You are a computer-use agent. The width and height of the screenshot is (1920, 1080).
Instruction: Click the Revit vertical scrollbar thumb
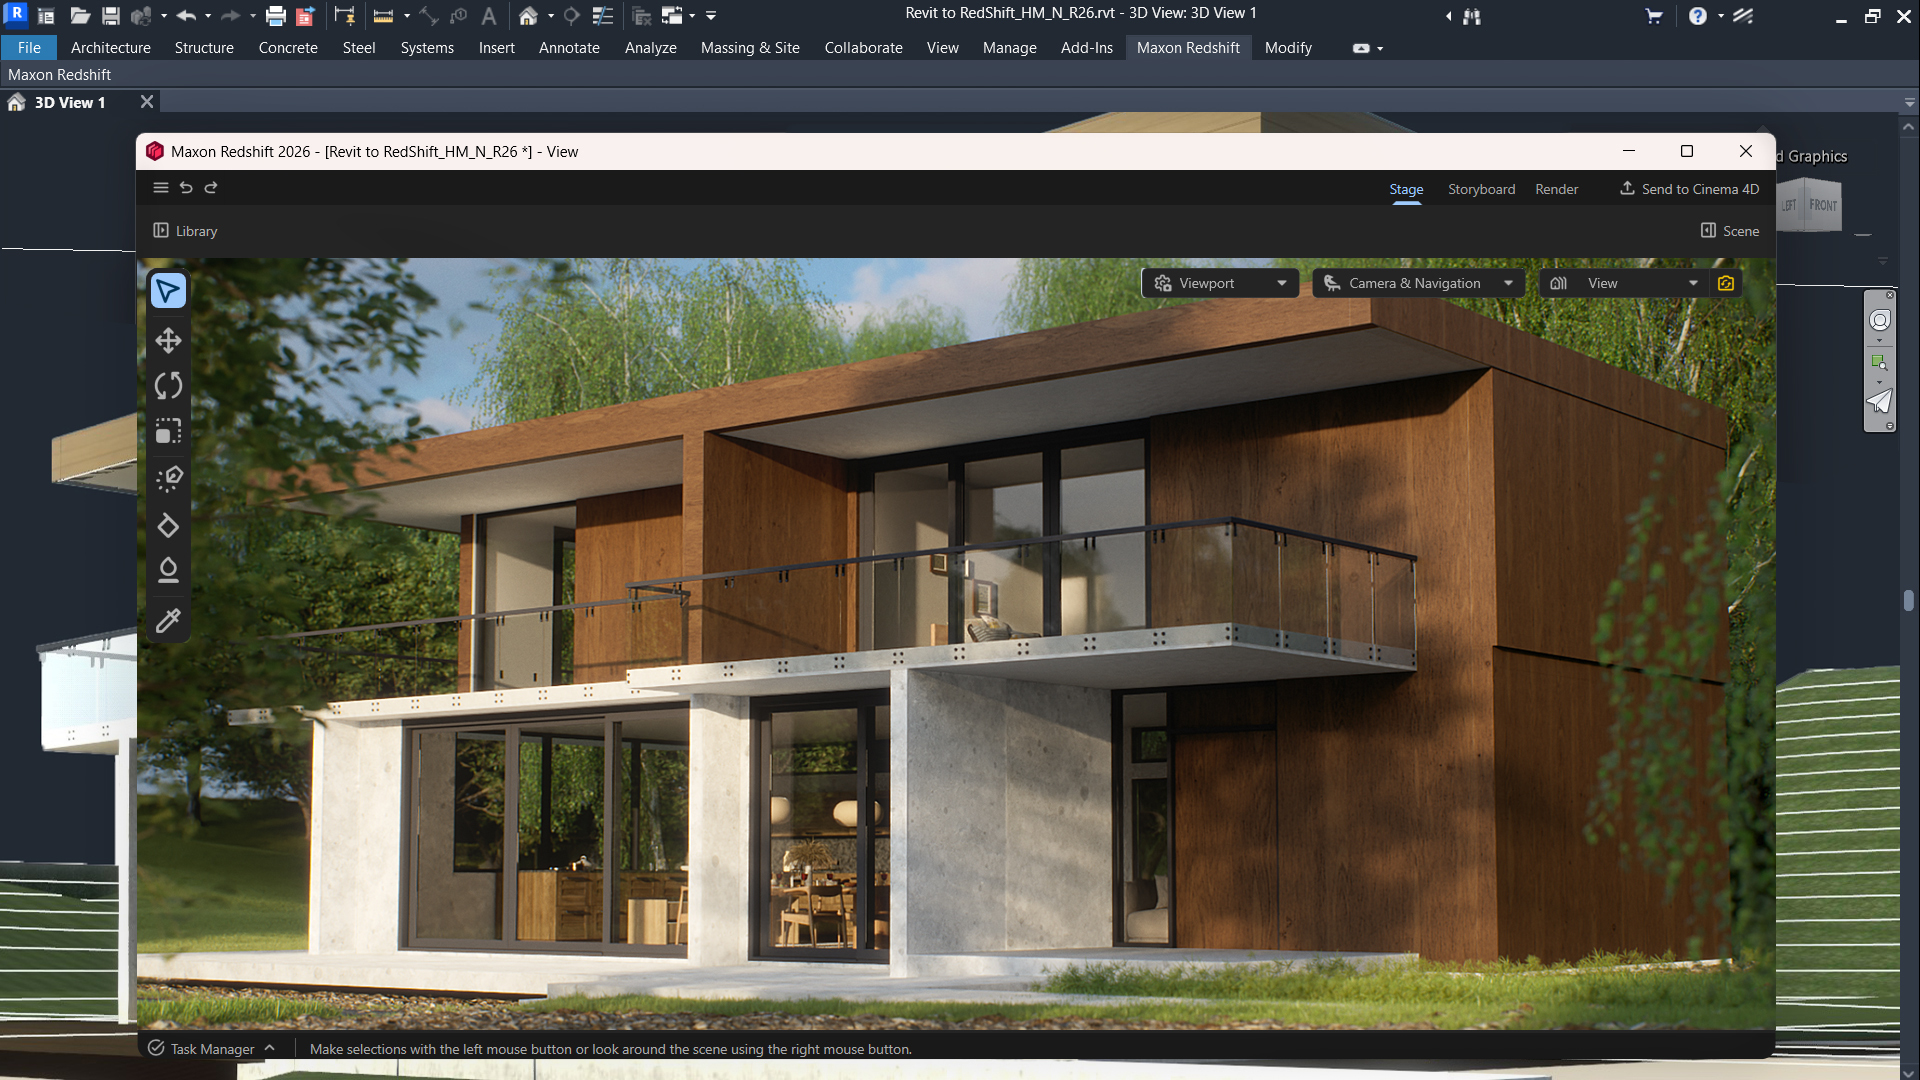[1909, 600]
